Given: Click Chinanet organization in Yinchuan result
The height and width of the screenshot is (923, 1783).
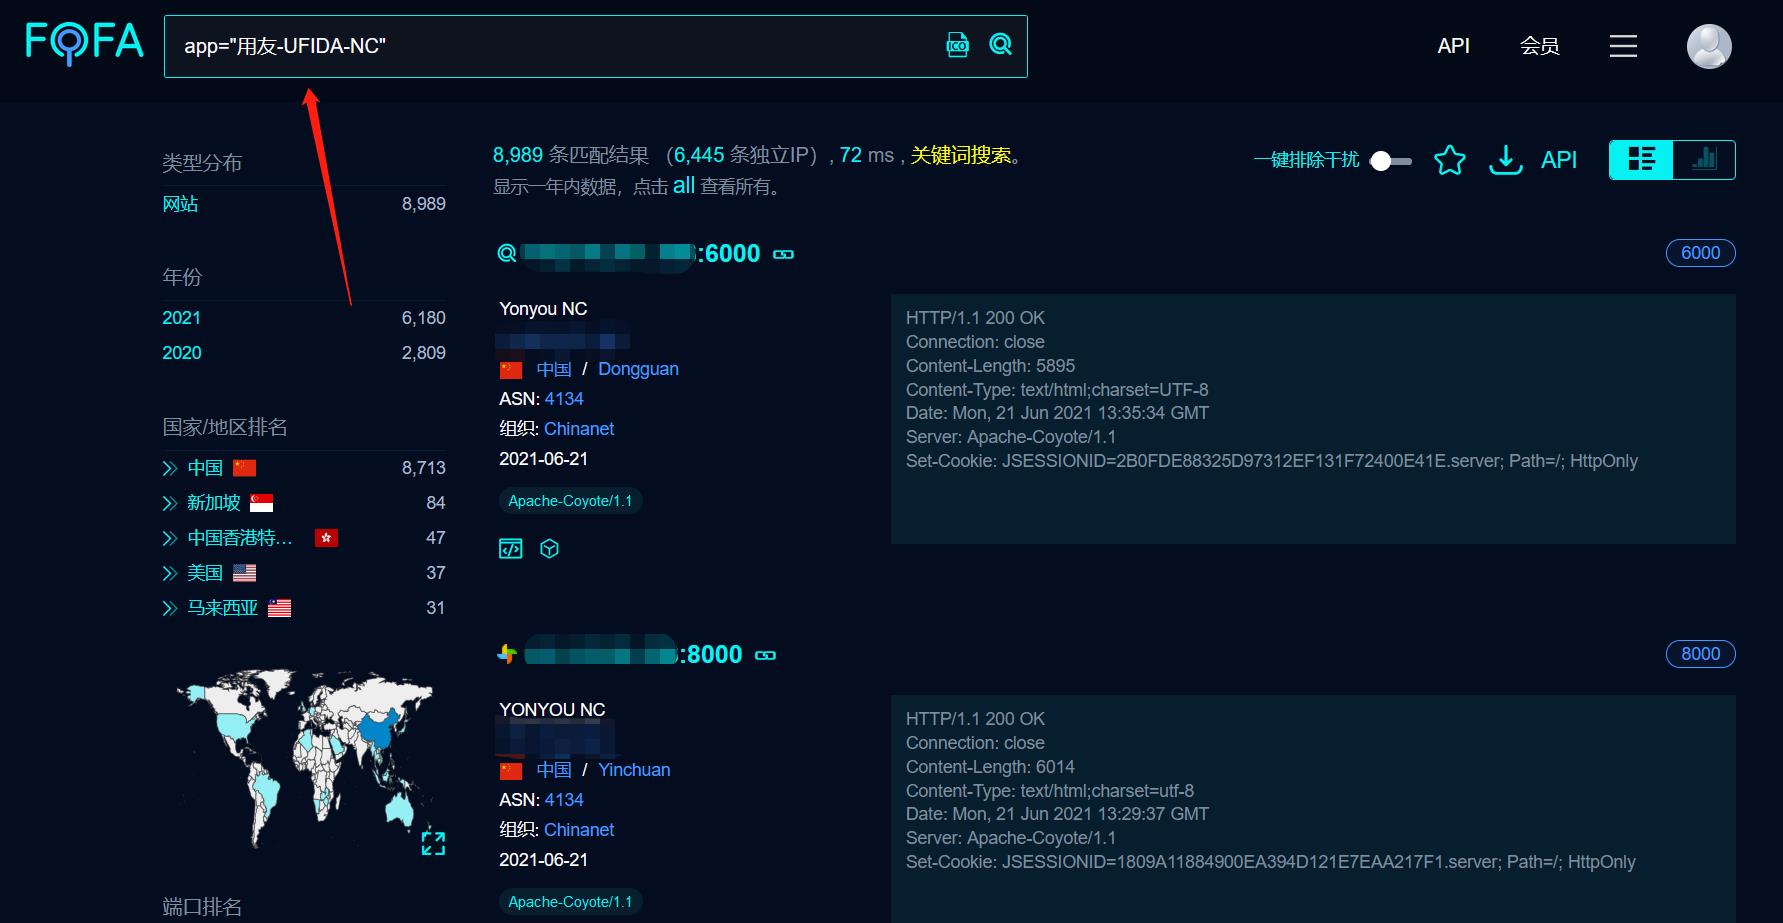Looking at the screenshot, I should [x=579, y=830].
